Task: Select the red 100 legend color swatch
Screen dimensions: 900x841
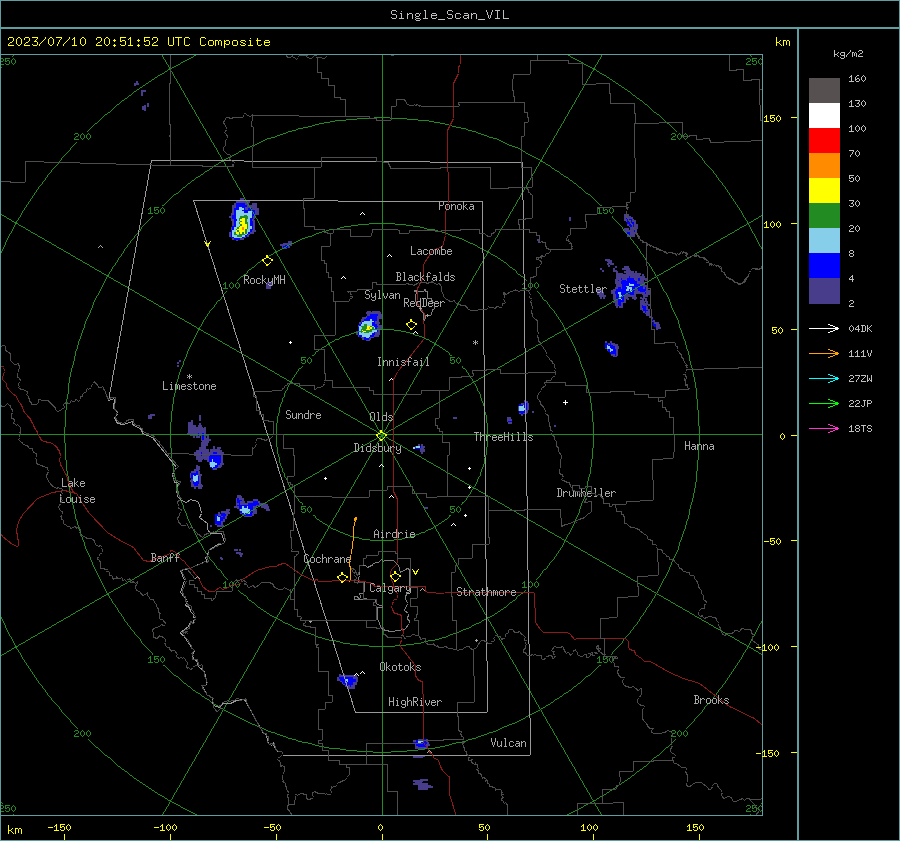Action: click(824, 140)
